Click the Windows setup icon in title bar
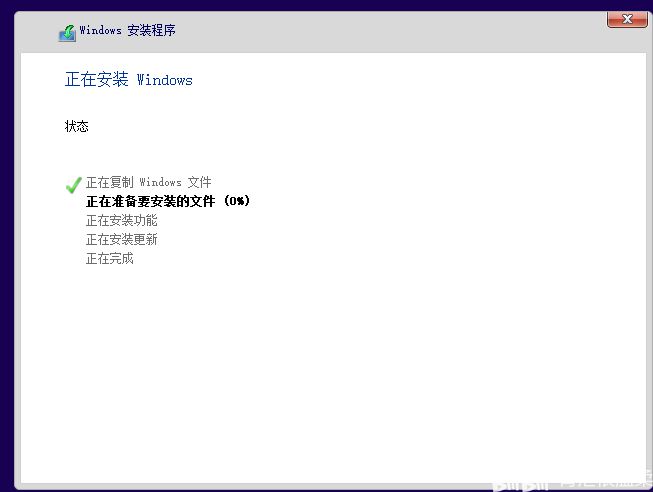The height and width of the screenshot is (492, 653). pos(67,32)
